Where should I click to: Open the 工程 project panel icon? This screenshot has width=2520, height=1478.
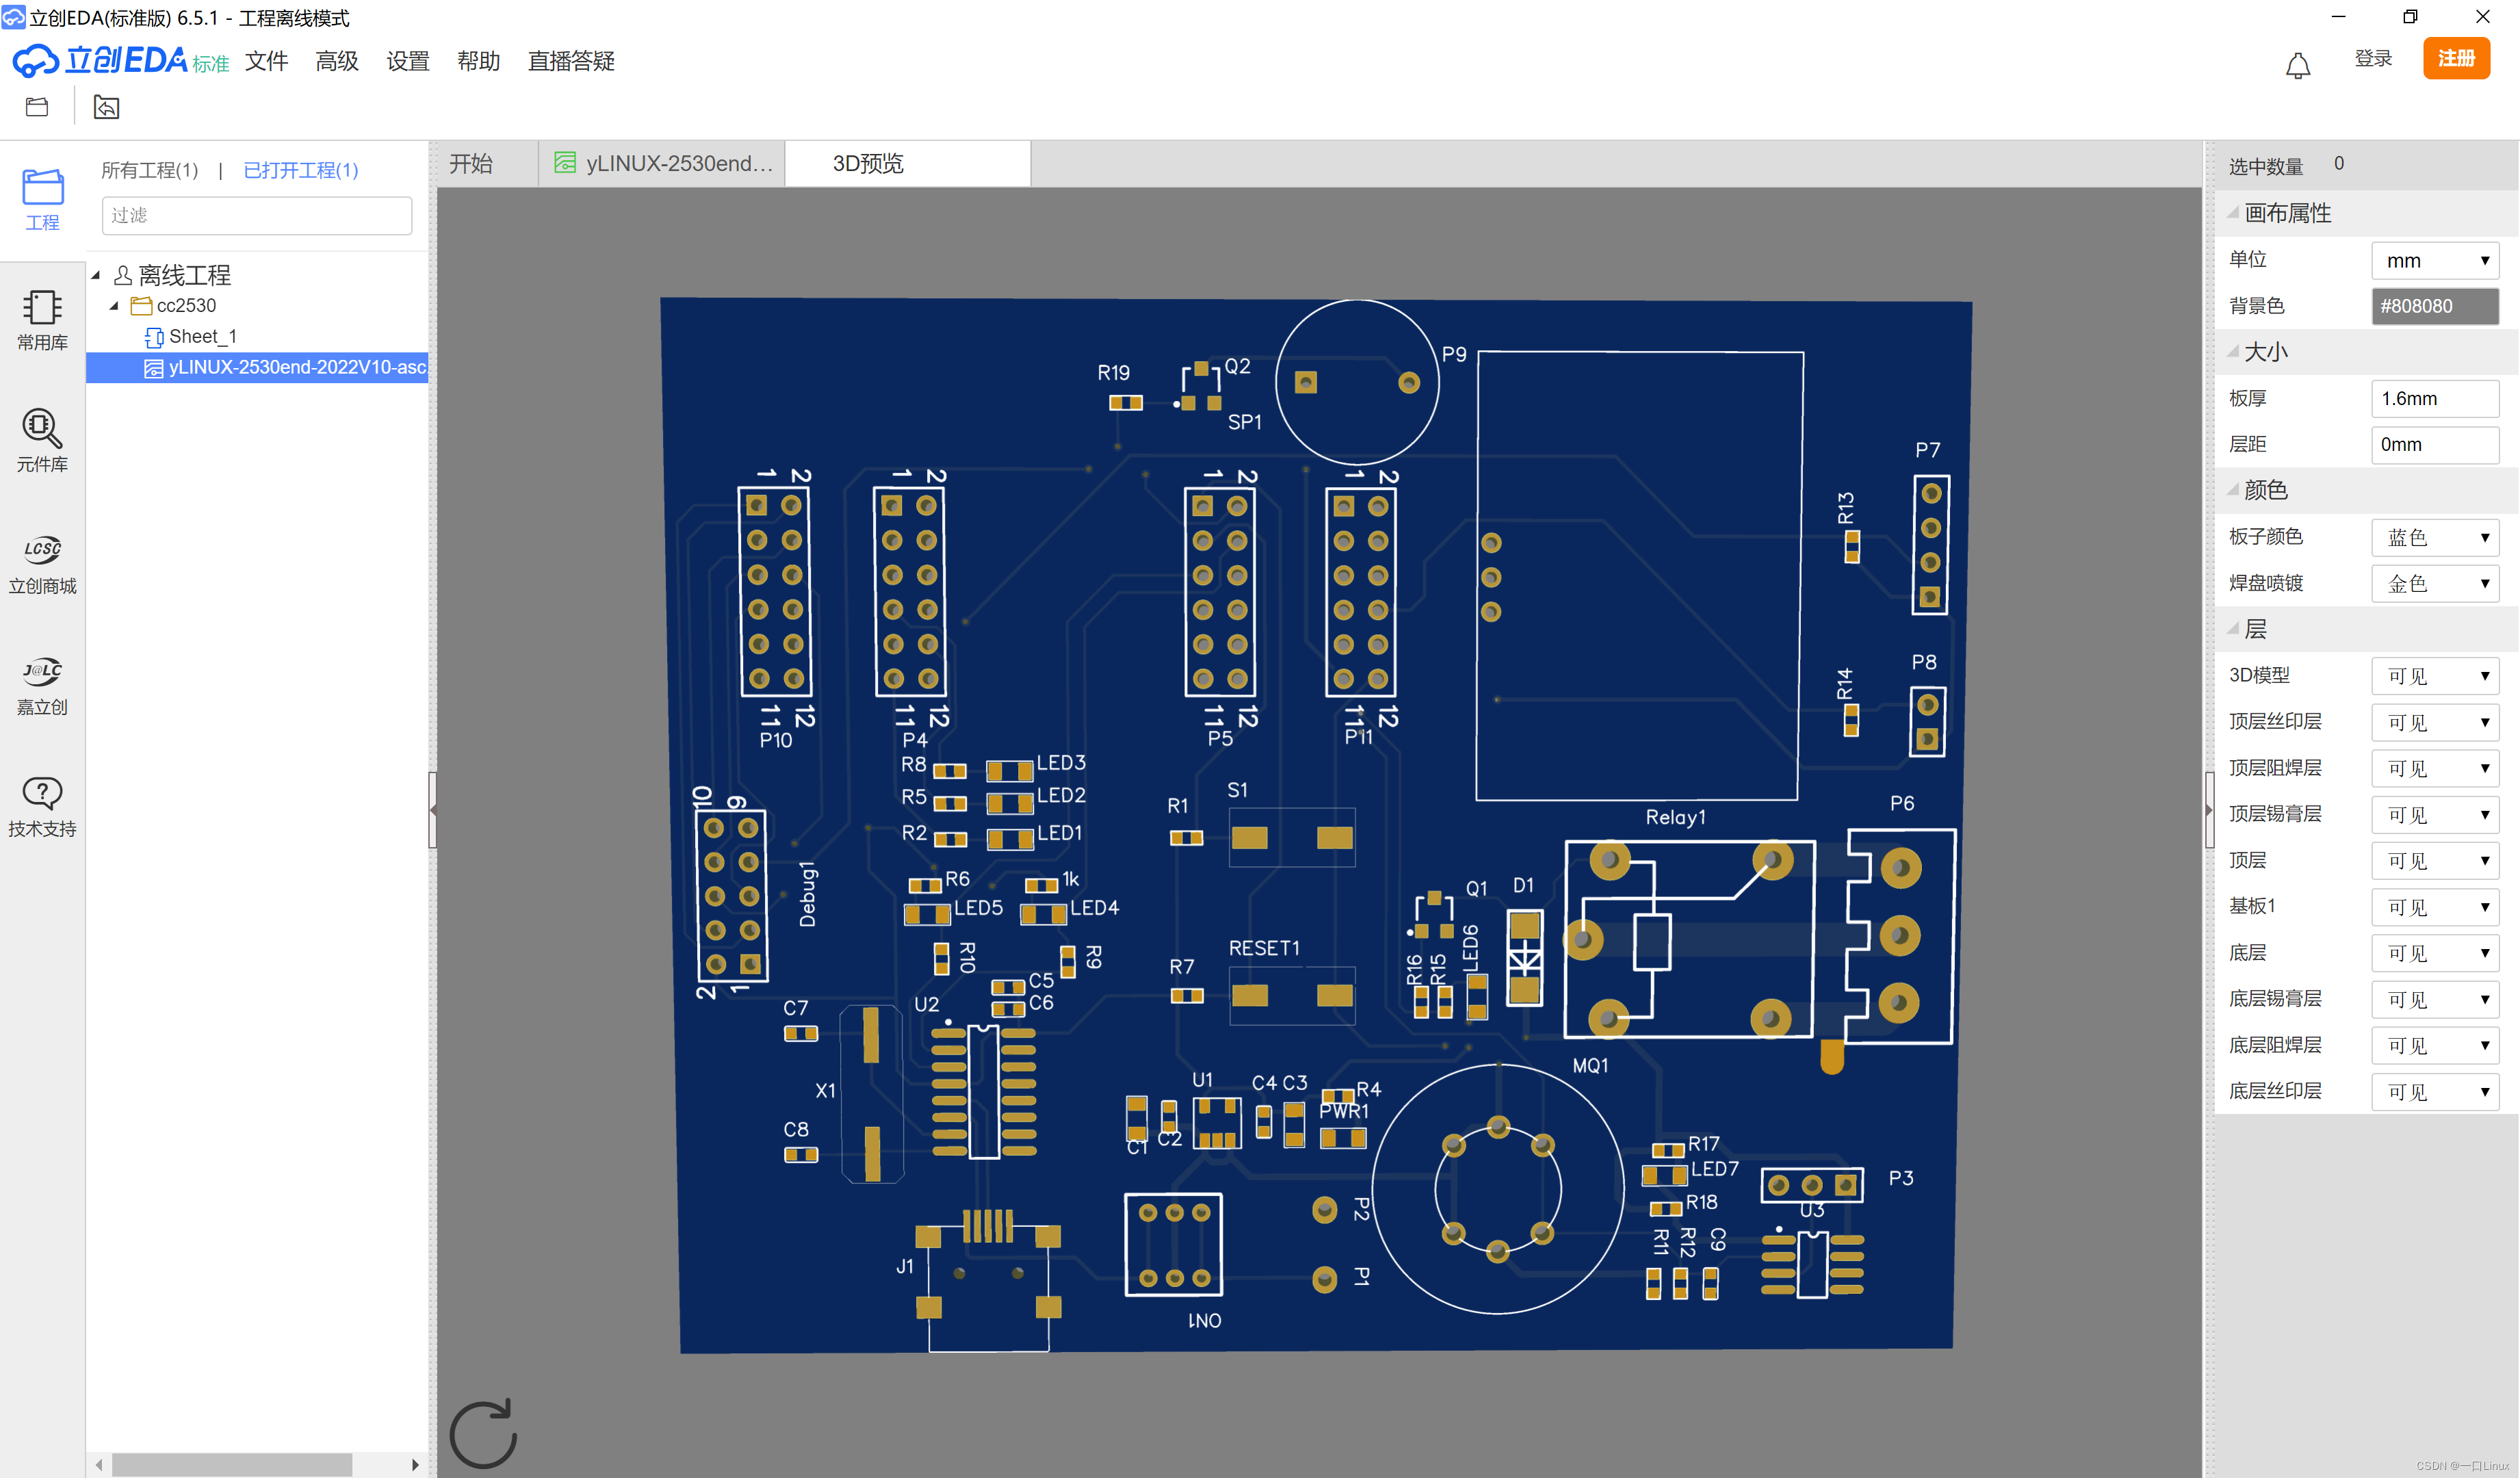pyautogui.click(x=42, y=198)
